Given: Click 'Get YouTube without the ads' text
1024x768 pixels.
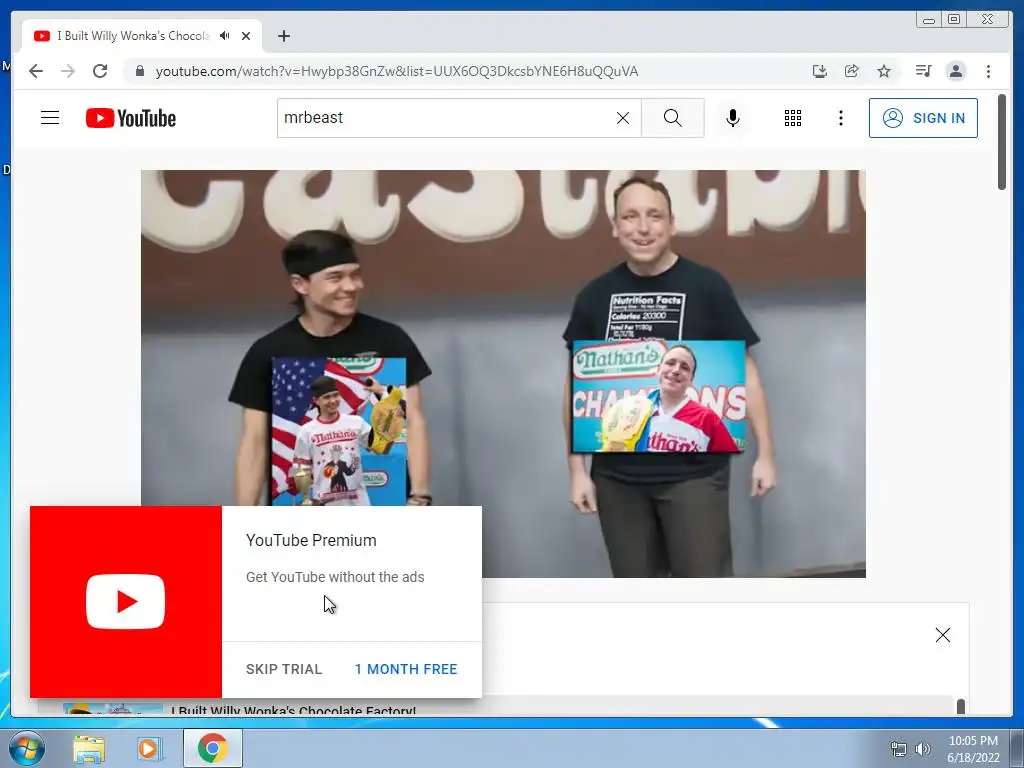Looking at the screenshot, I should click(335, 577).
